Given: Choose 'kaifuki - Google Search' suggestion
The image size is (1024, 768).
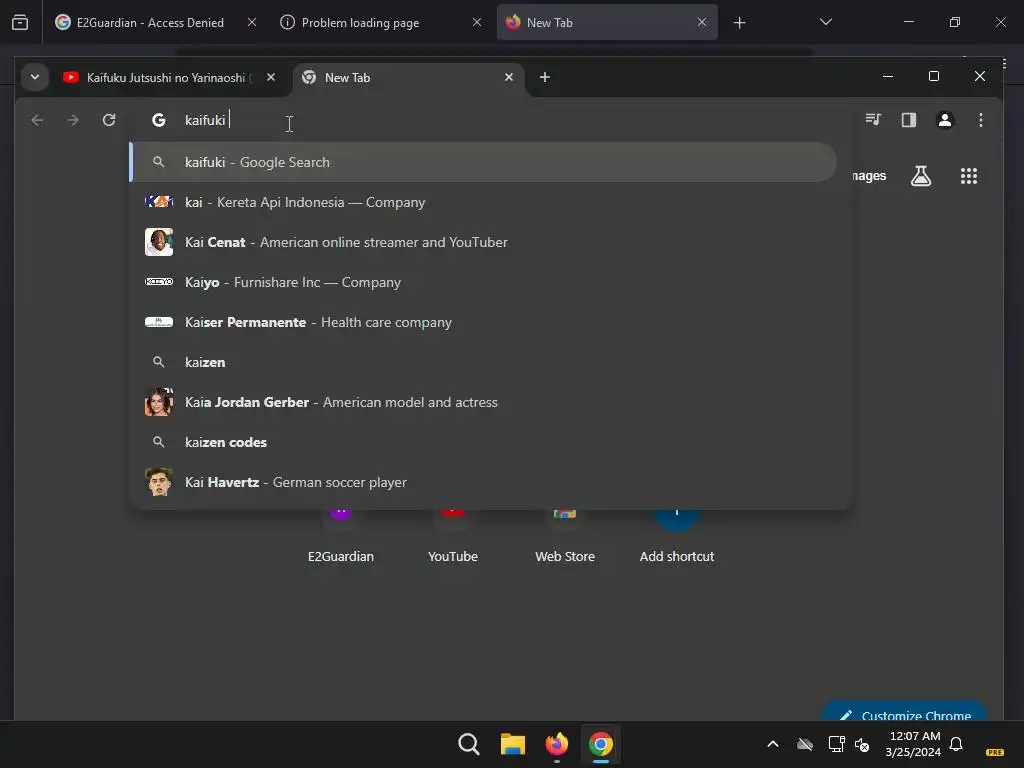Looking at the screenshot, I should (x=483, y=162).
